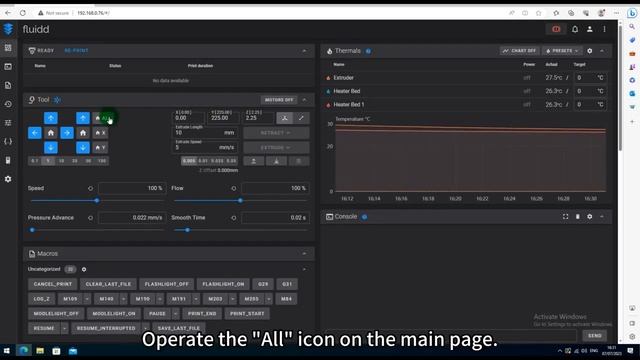Screen dimensions: 640x360
Task: Select jog distance 100
Action: (102, 161)
